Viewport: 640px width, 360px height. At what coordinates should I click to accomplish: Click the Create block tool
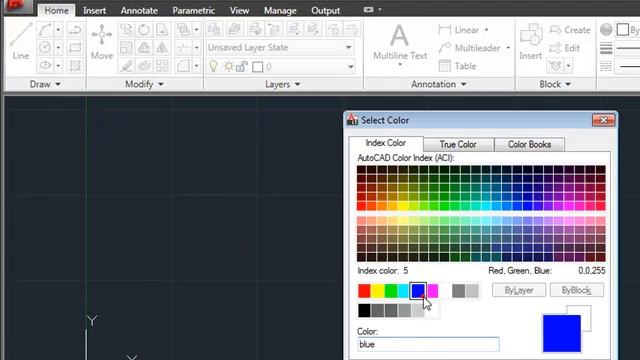[x=570, y=30]
